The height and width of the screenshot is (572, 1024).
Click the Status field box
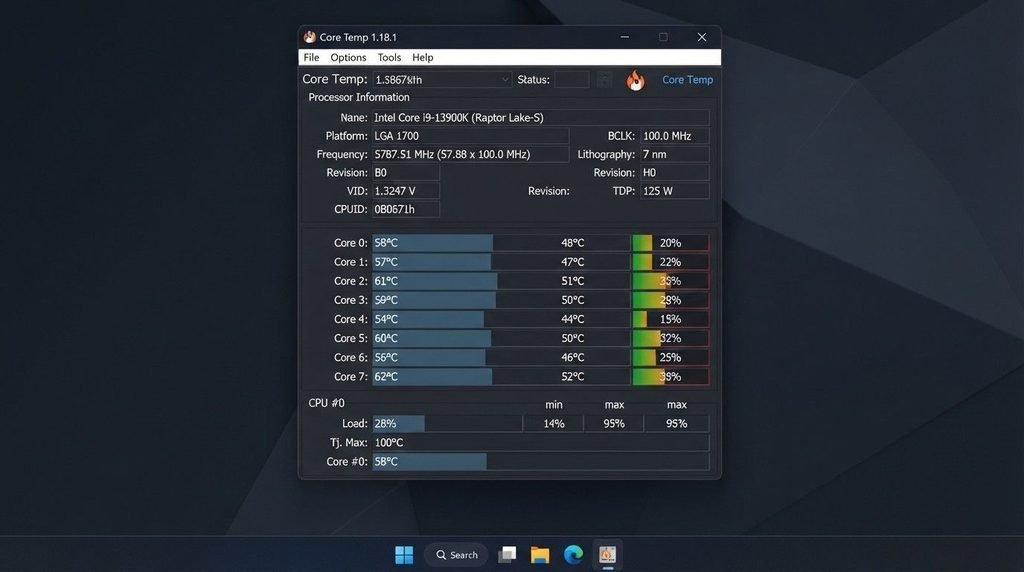coord(571,80)
